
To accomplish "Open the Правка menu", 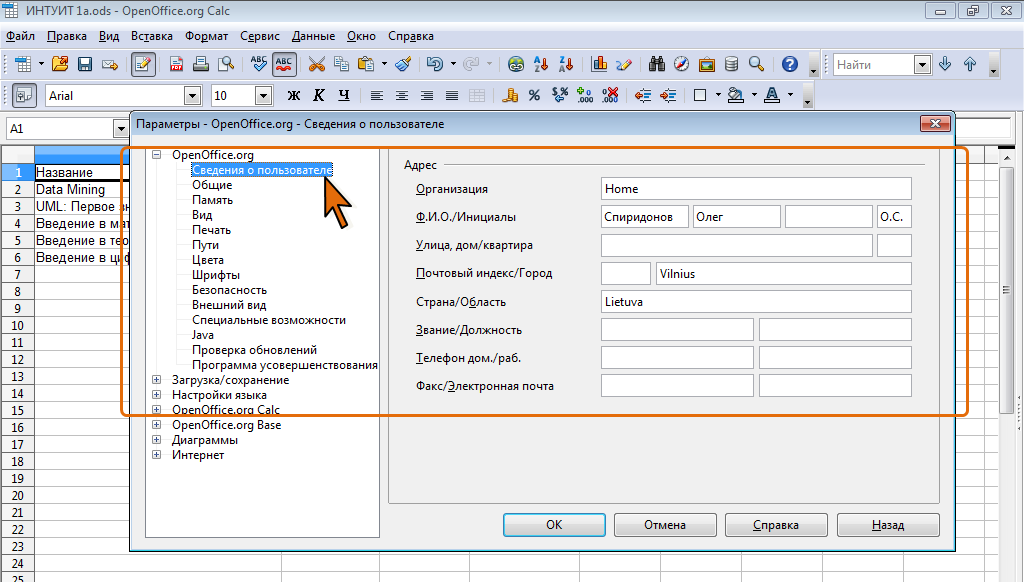I will click(x=67, y=36).
